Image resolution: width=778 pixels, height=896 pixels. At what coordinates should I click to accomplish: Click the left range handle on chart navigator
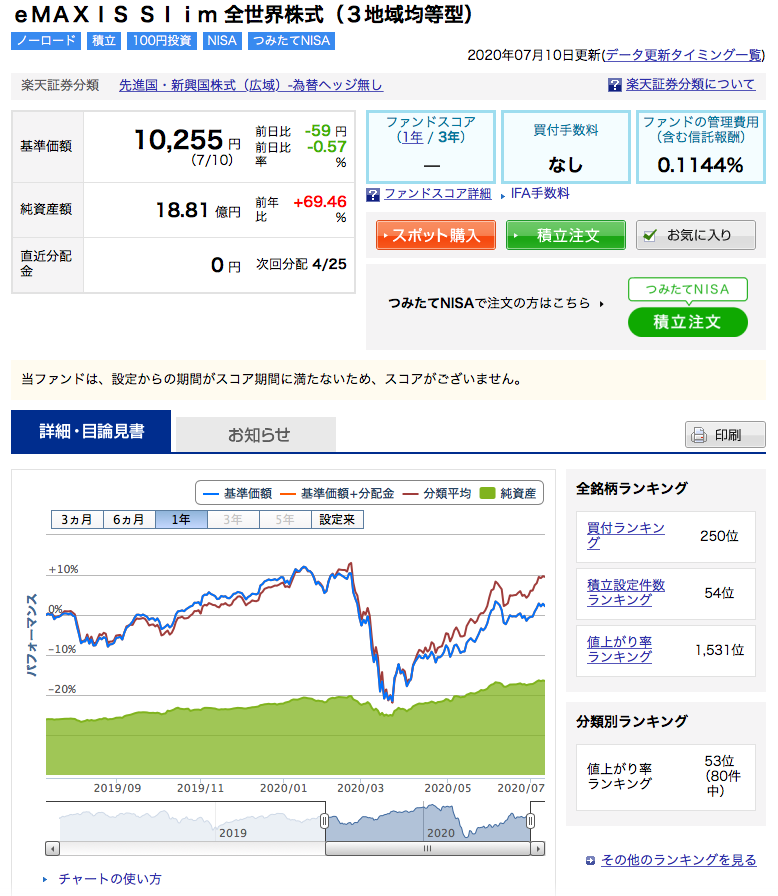point(324,821)
